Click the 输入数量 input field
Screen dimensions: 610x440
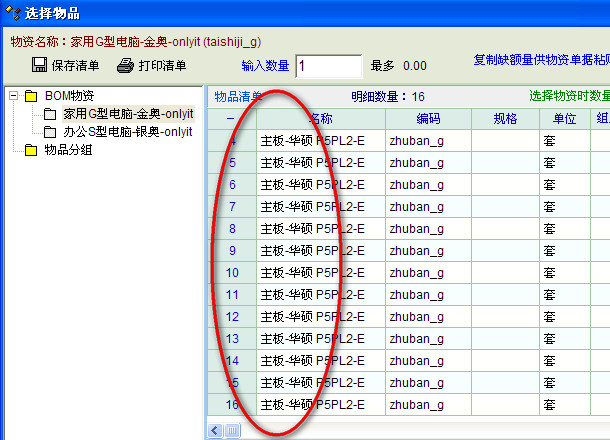(x=328, y=66)
